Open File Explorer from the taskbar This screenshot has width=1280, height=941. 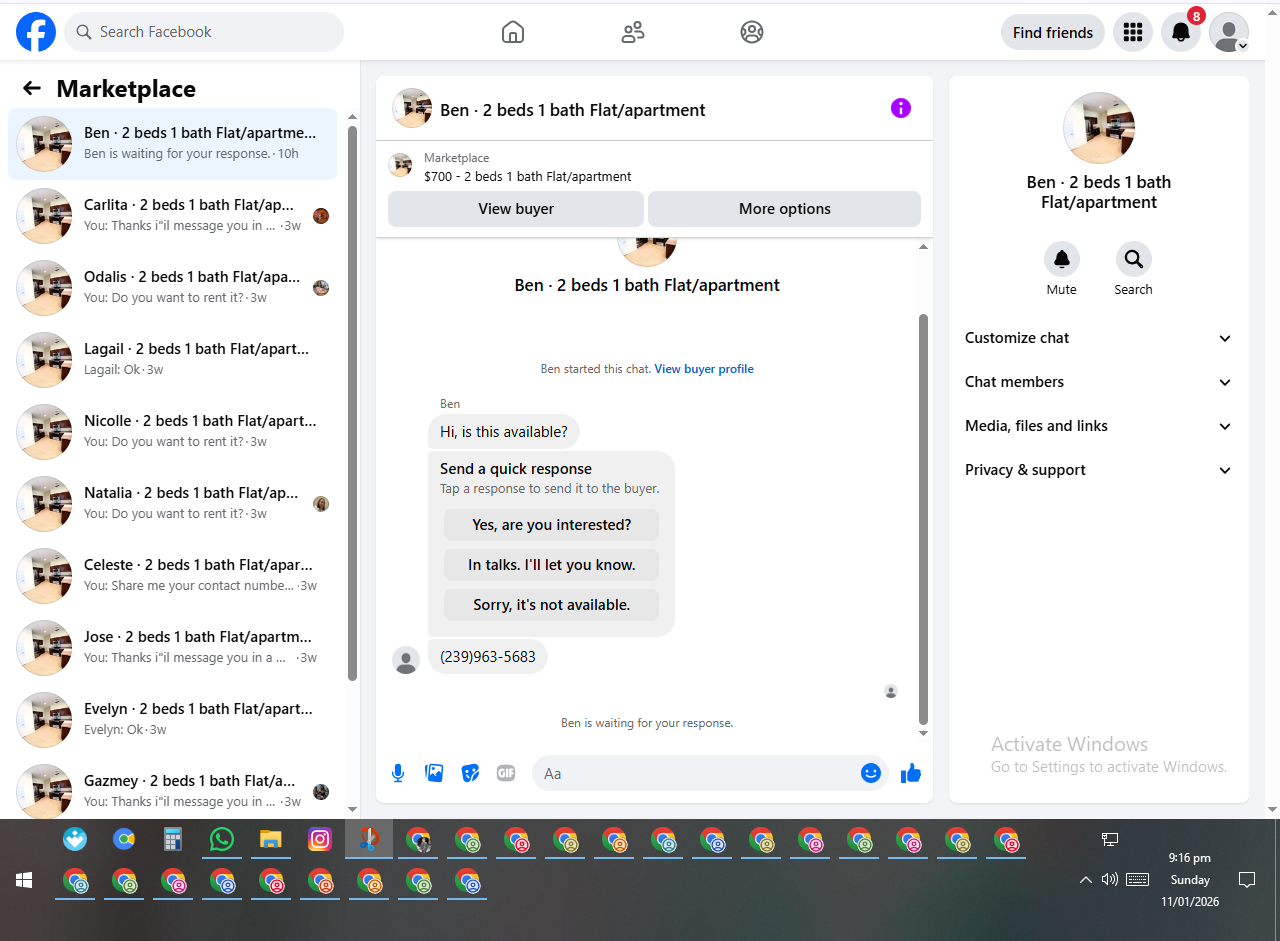(x=271, y=840)
